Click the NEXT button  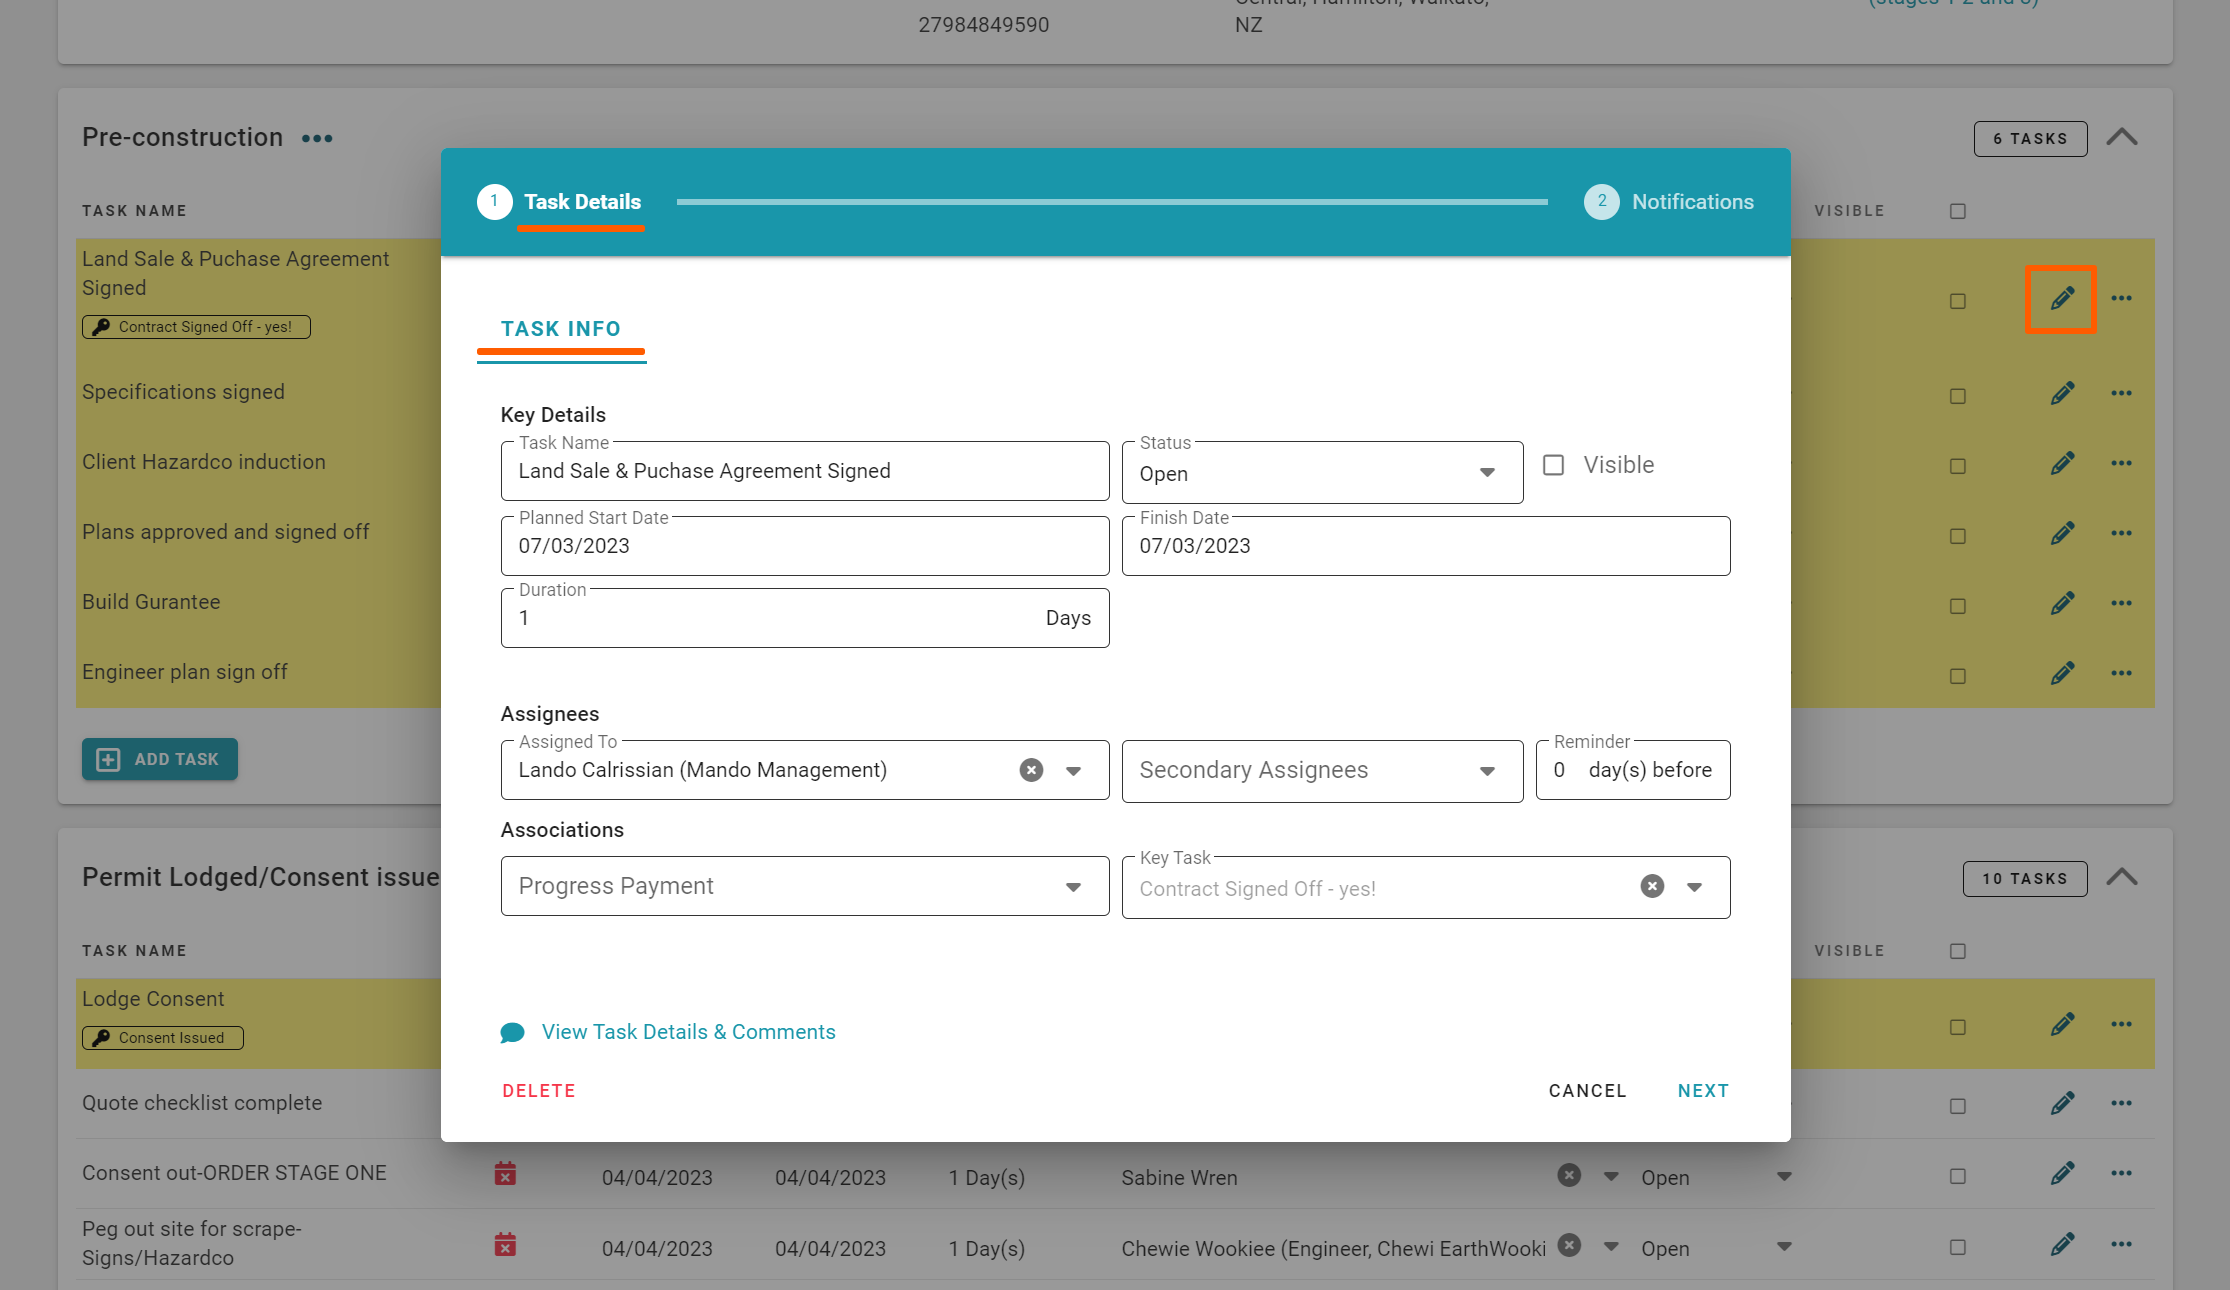(x=1702, y=1091)
